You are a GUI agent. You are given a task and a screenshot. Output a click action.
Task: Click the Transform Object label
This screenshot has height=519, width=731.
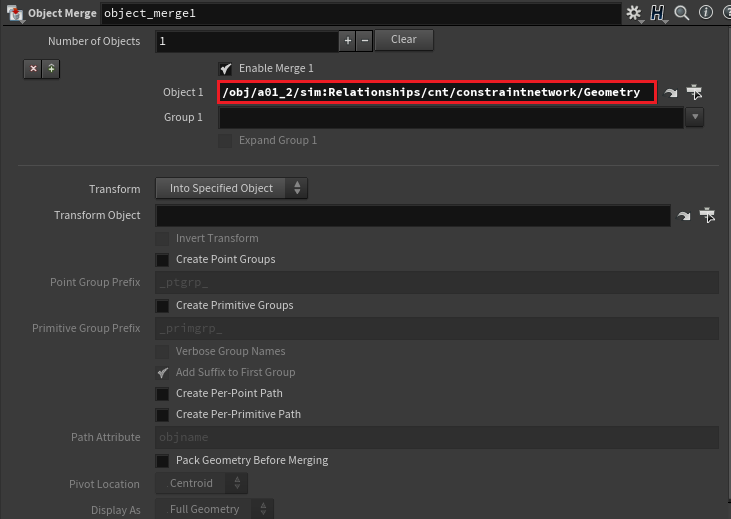(x=97, y=215)
